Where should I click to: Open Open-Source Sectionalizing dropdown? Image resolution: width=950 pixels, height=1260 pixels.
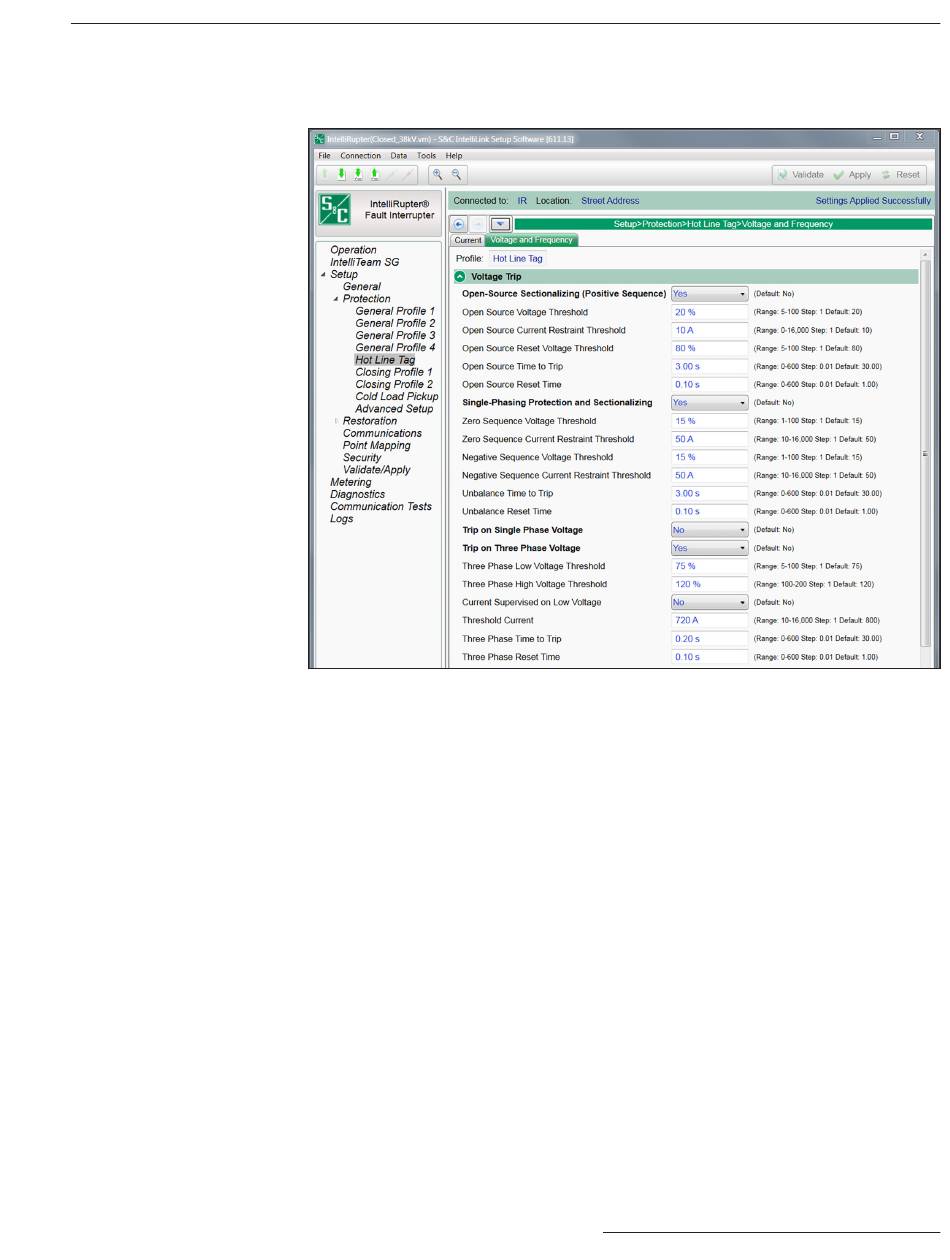(709, 294)
